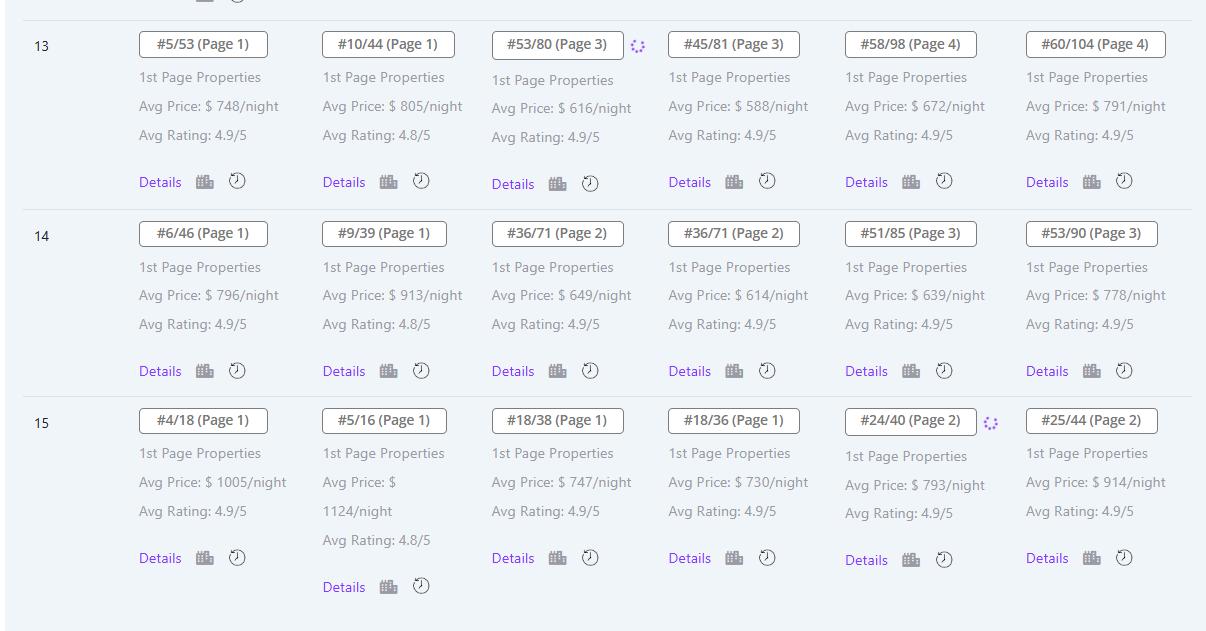Click the #25/44 (Page 2) rank button
Viewport: 1206px width, 631px height.
click(1091, 420)
